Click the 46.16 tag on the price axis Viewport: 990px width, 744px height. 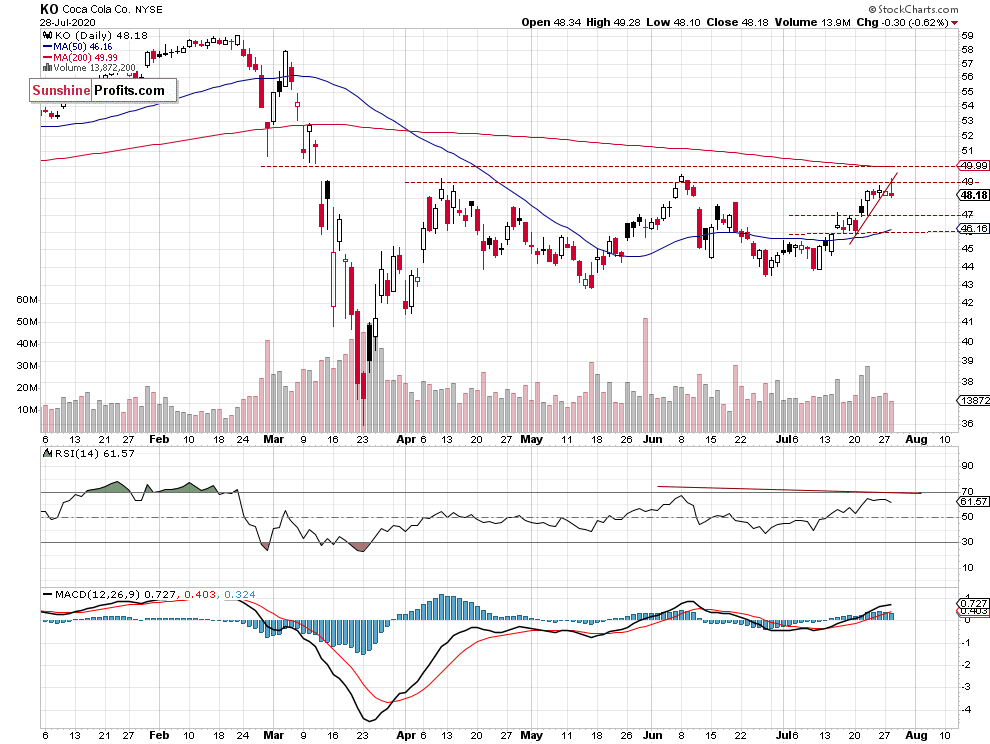(974, 229)
